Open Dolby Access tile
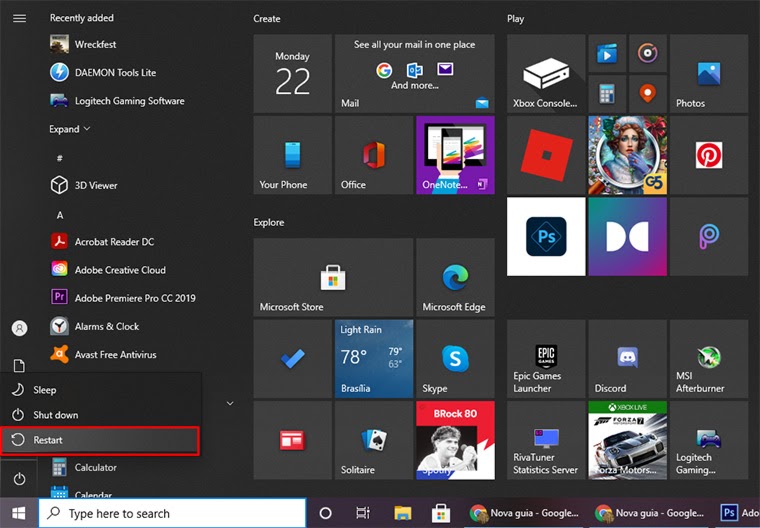This screenshot has height=528, width=760. click(x=628, y=237)
